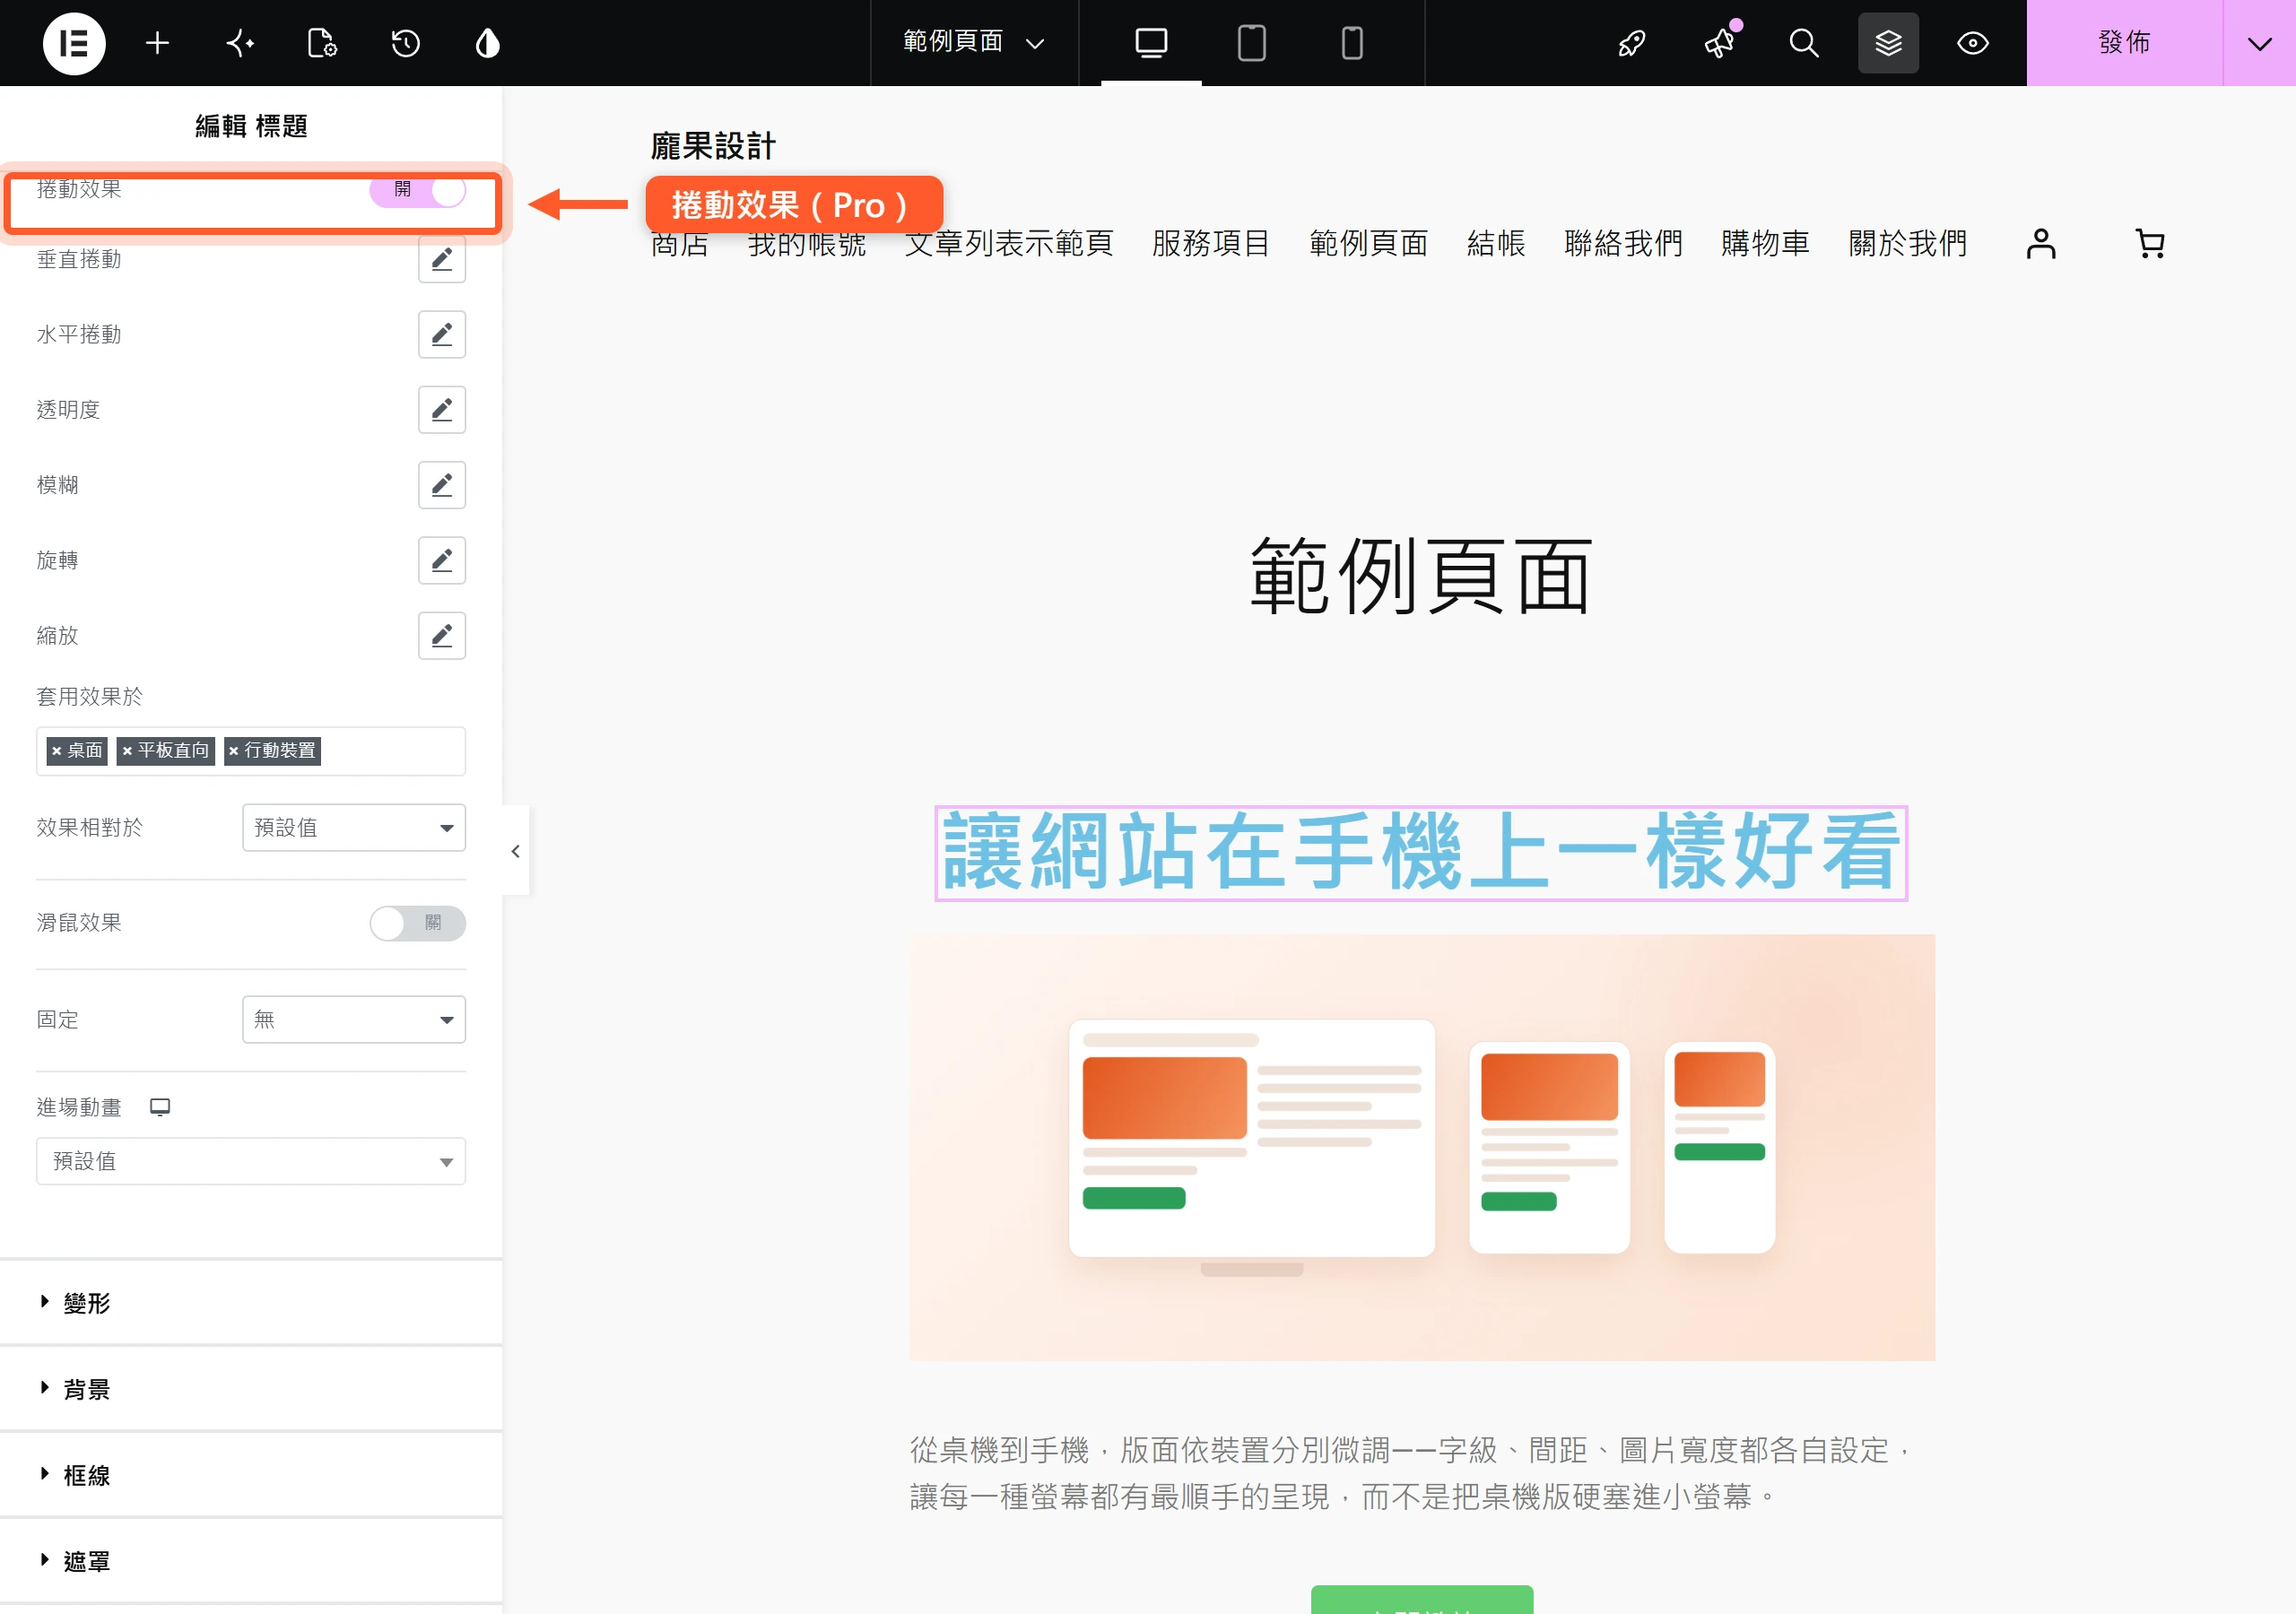Open the 效果相對於 dropdown
The height and width of the screenshot is (1614, 2296).
click(354, 827)
